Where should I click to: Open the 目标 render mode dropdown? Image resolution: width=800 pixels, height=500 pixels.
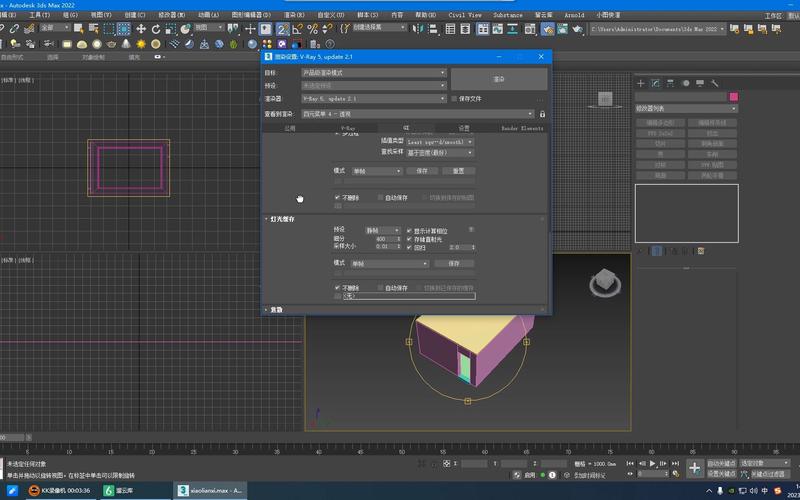(373, 73)
